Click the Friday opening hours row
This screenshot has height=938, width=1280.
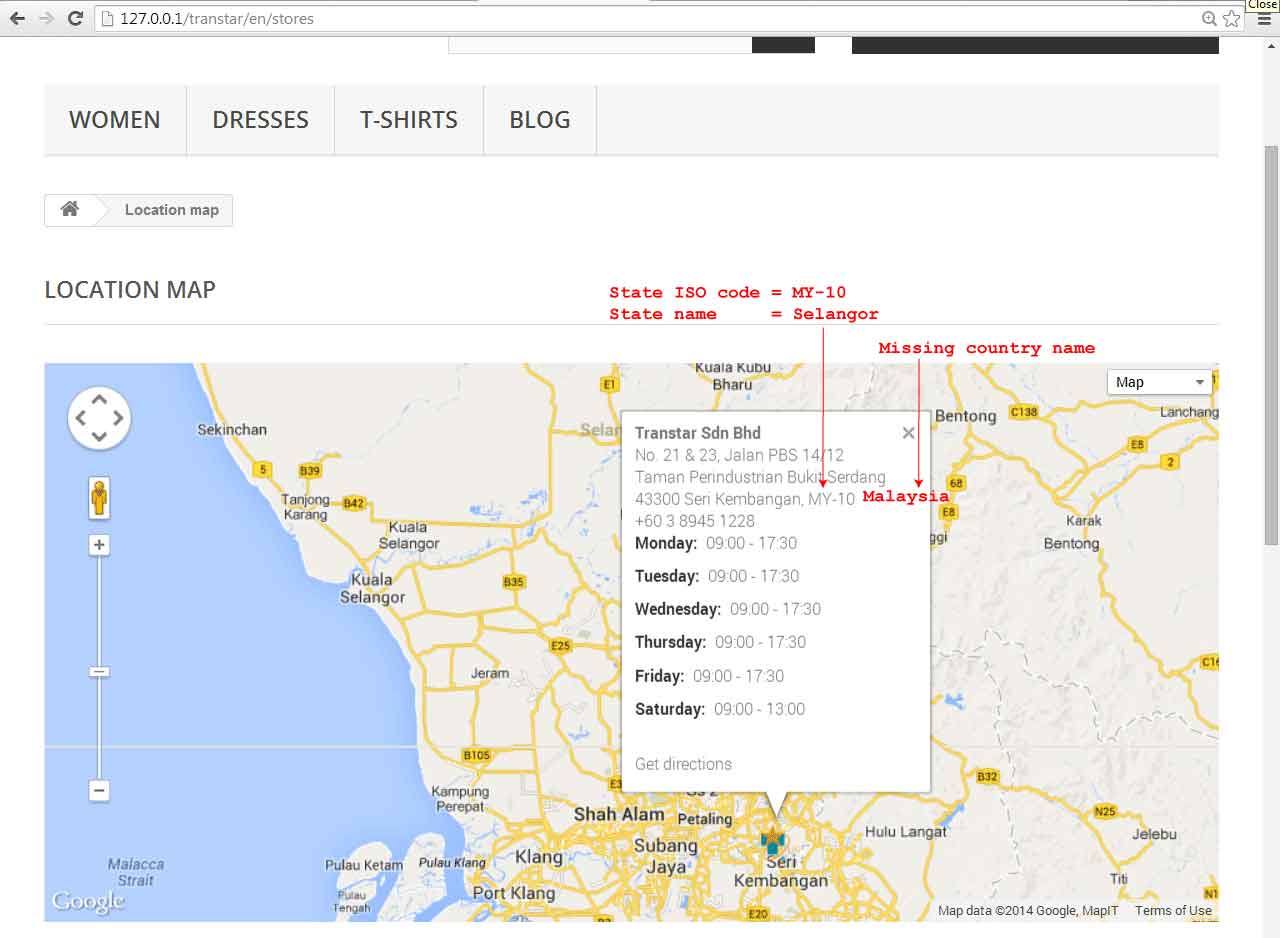pos(710,676)
